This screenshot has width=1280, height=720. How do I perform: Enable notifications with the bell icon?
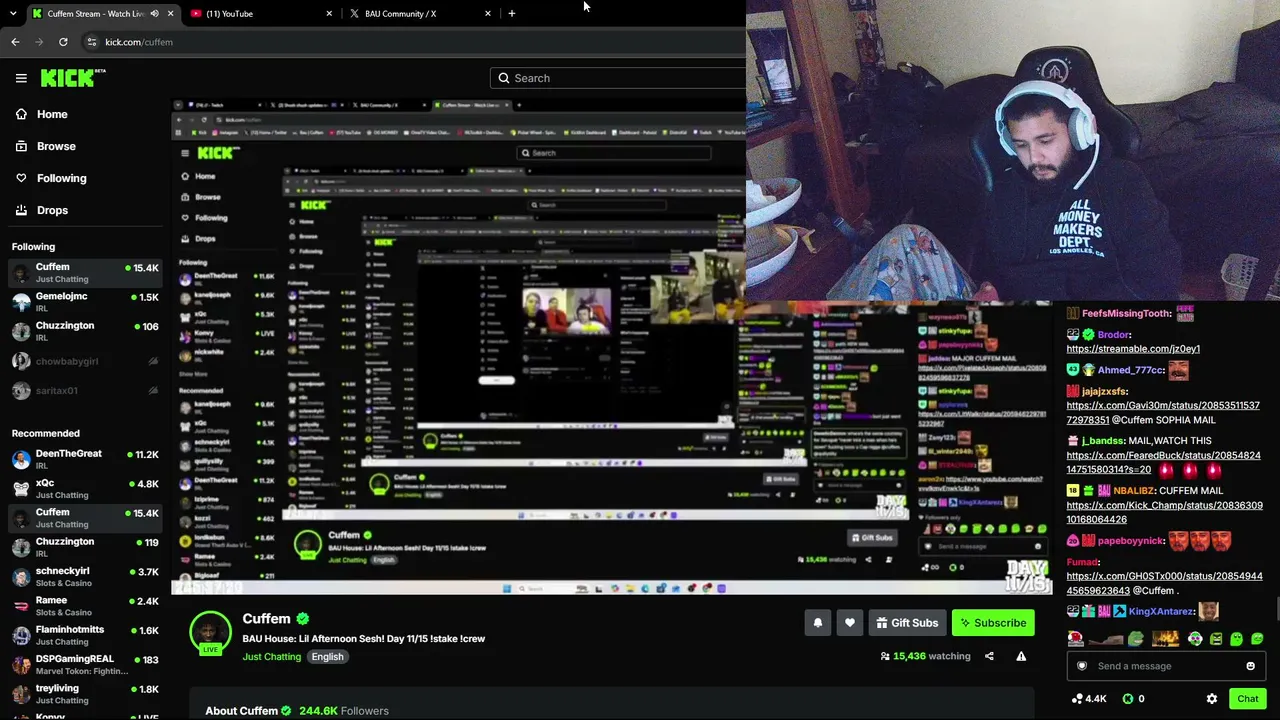[818, 623]
